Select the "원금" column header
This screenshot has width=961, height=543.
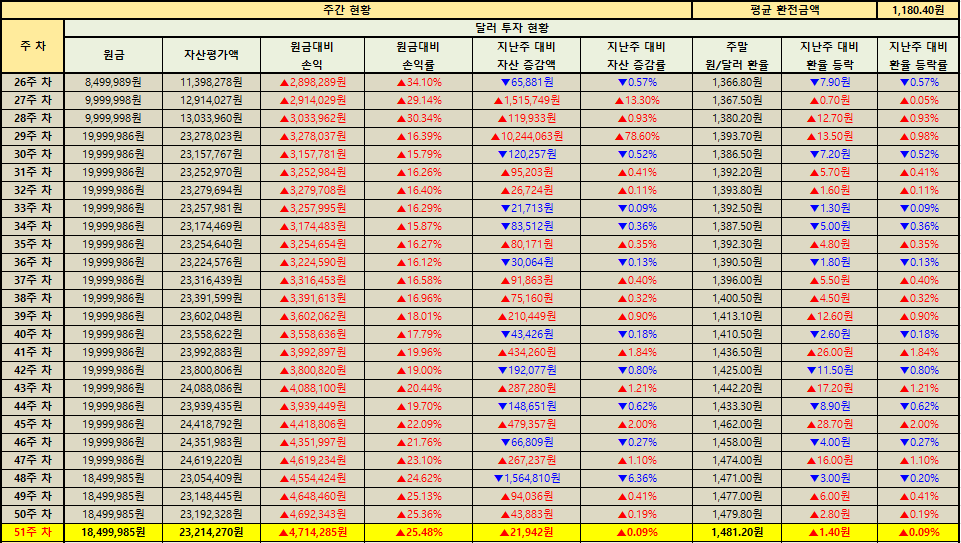pyautogui.click(x=113, y=55)
